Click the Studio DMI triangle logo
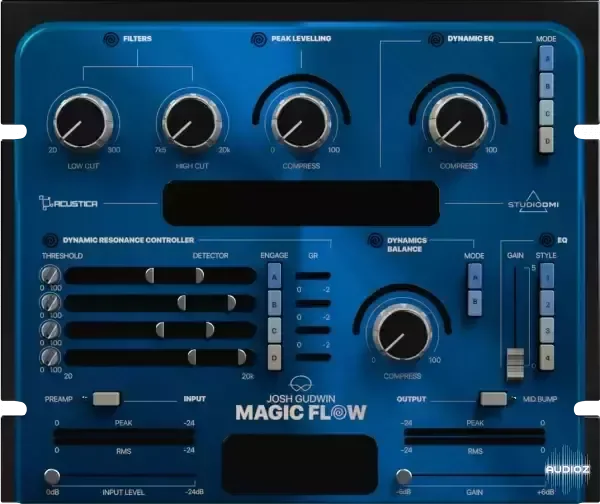 click(x=533, y=202)
